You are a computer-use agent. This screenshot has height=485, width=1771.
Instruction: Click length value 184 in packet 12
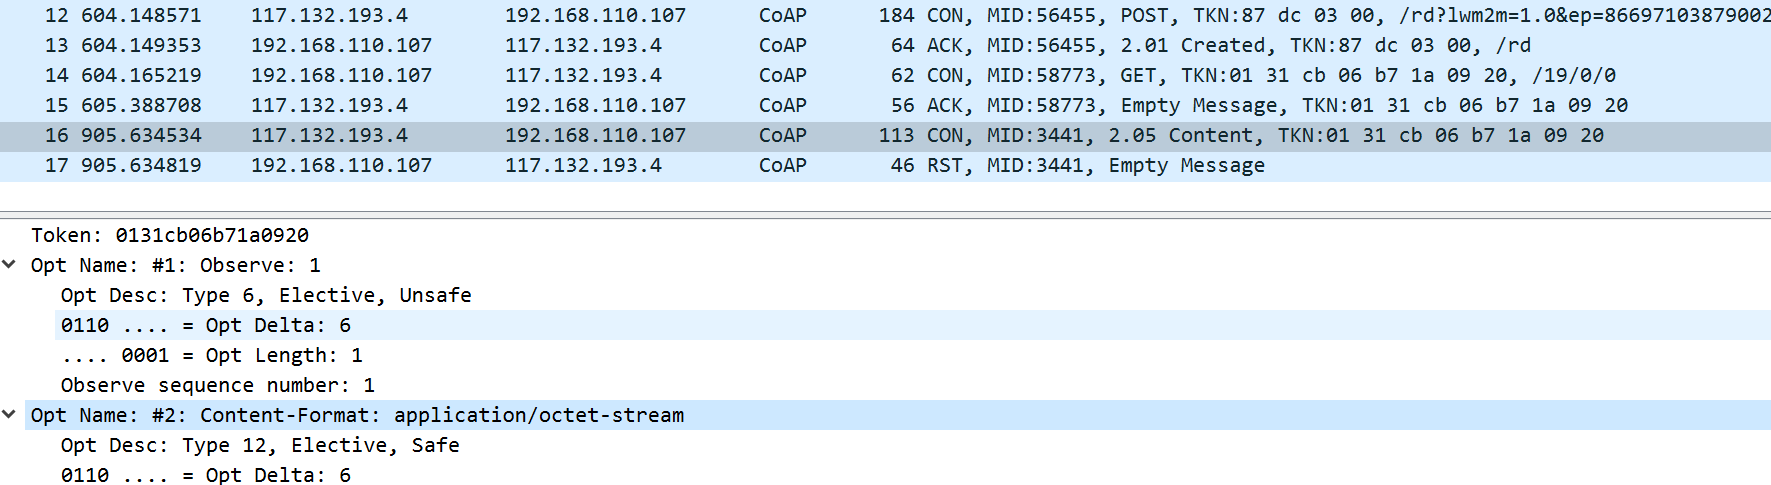pos(897,15)
